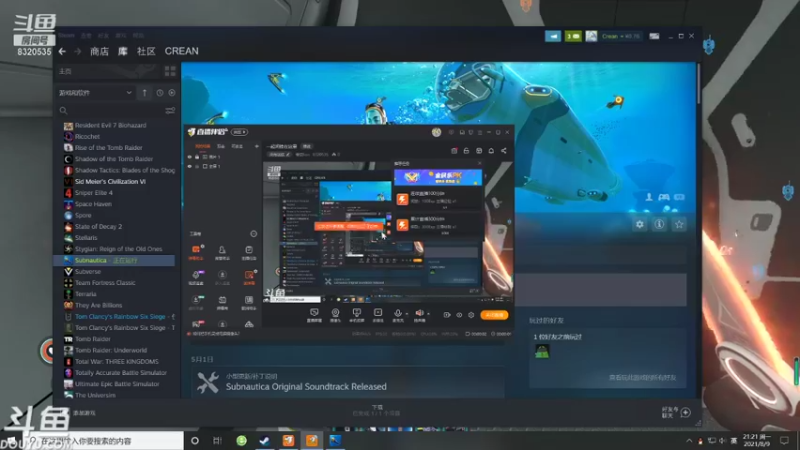Open Subnautica game settings gear

[639, 224]
